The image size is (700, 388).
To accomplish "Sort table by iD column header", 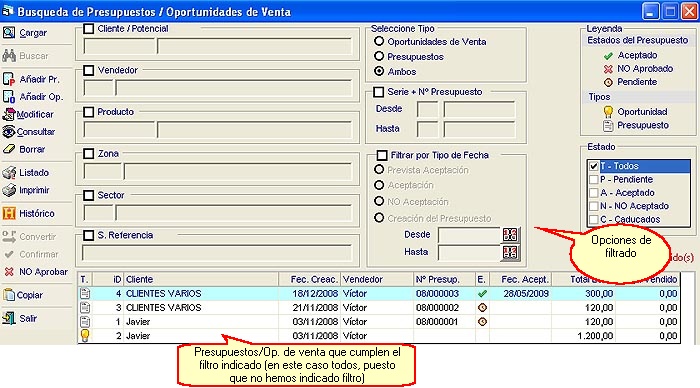I will click(x=108, y=279).
